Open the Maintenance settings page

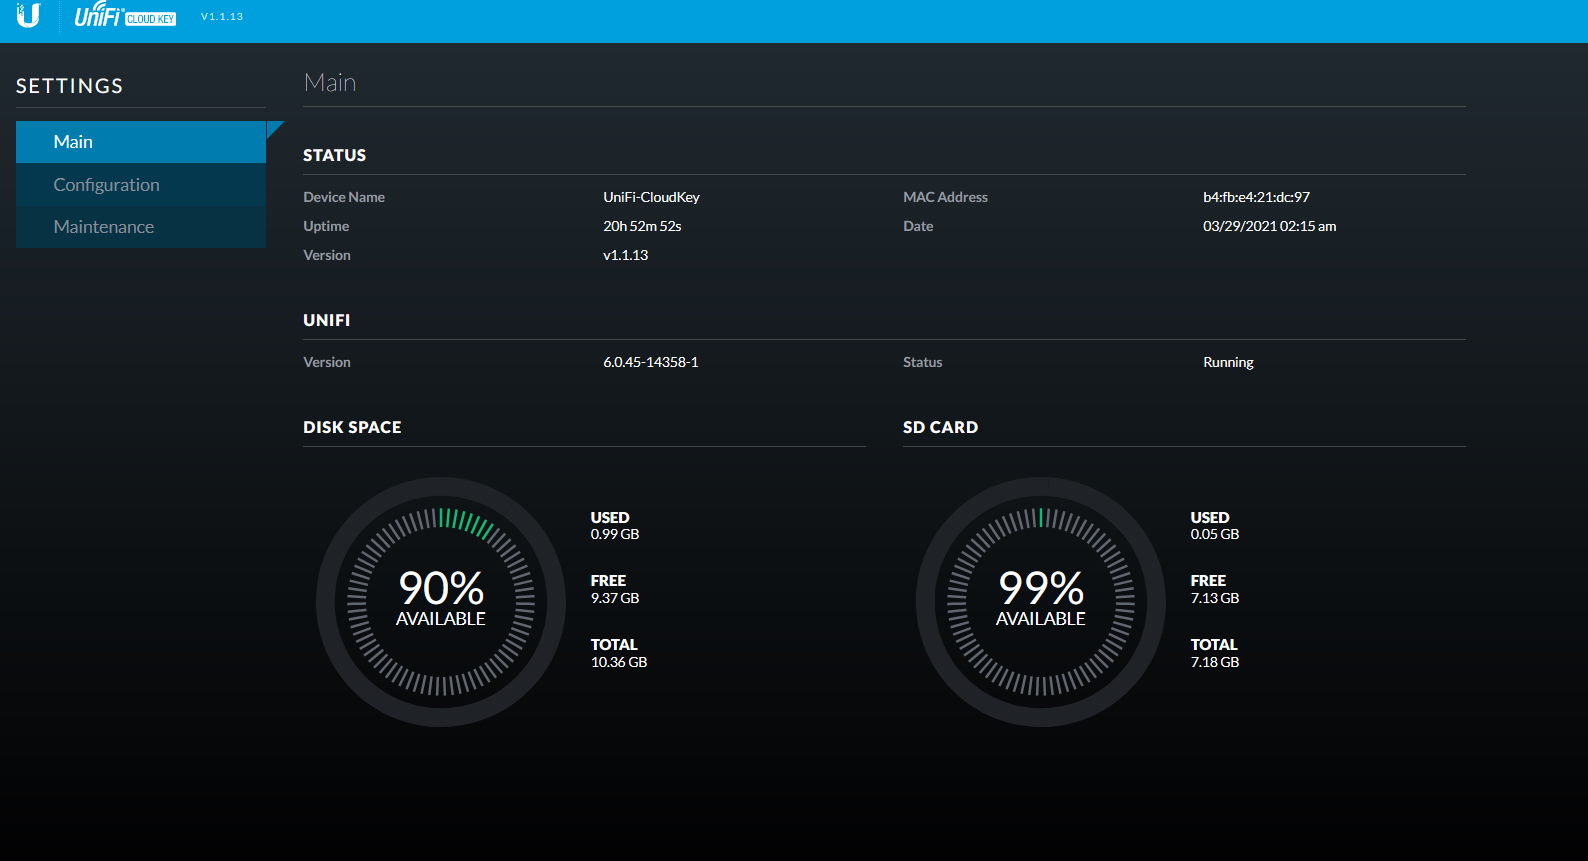coord(141,227)
